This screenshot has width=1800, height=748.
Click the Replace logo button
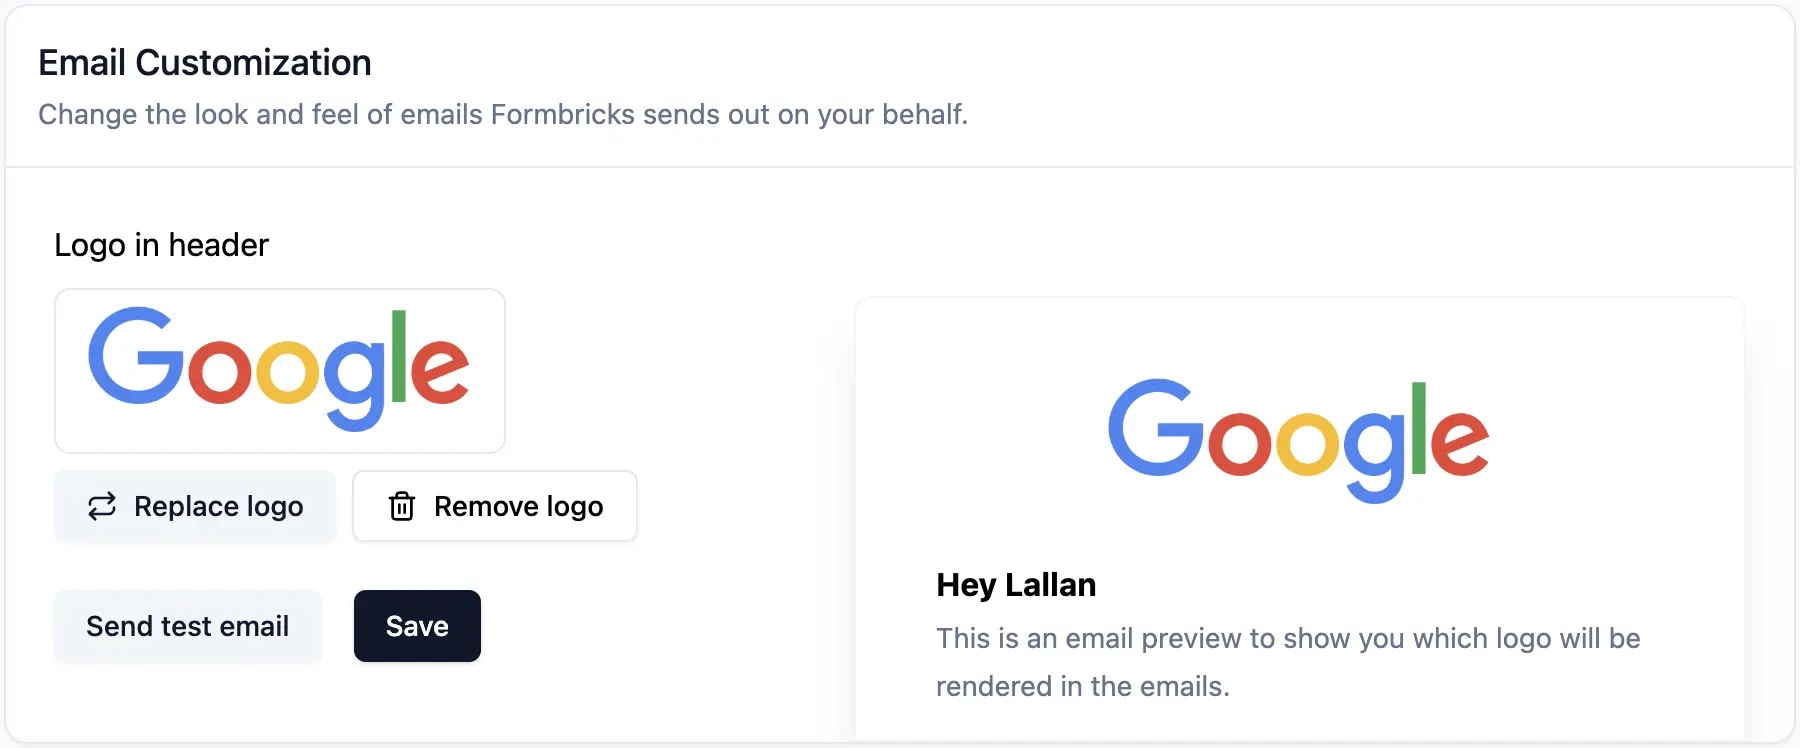[x=195, y=507]
